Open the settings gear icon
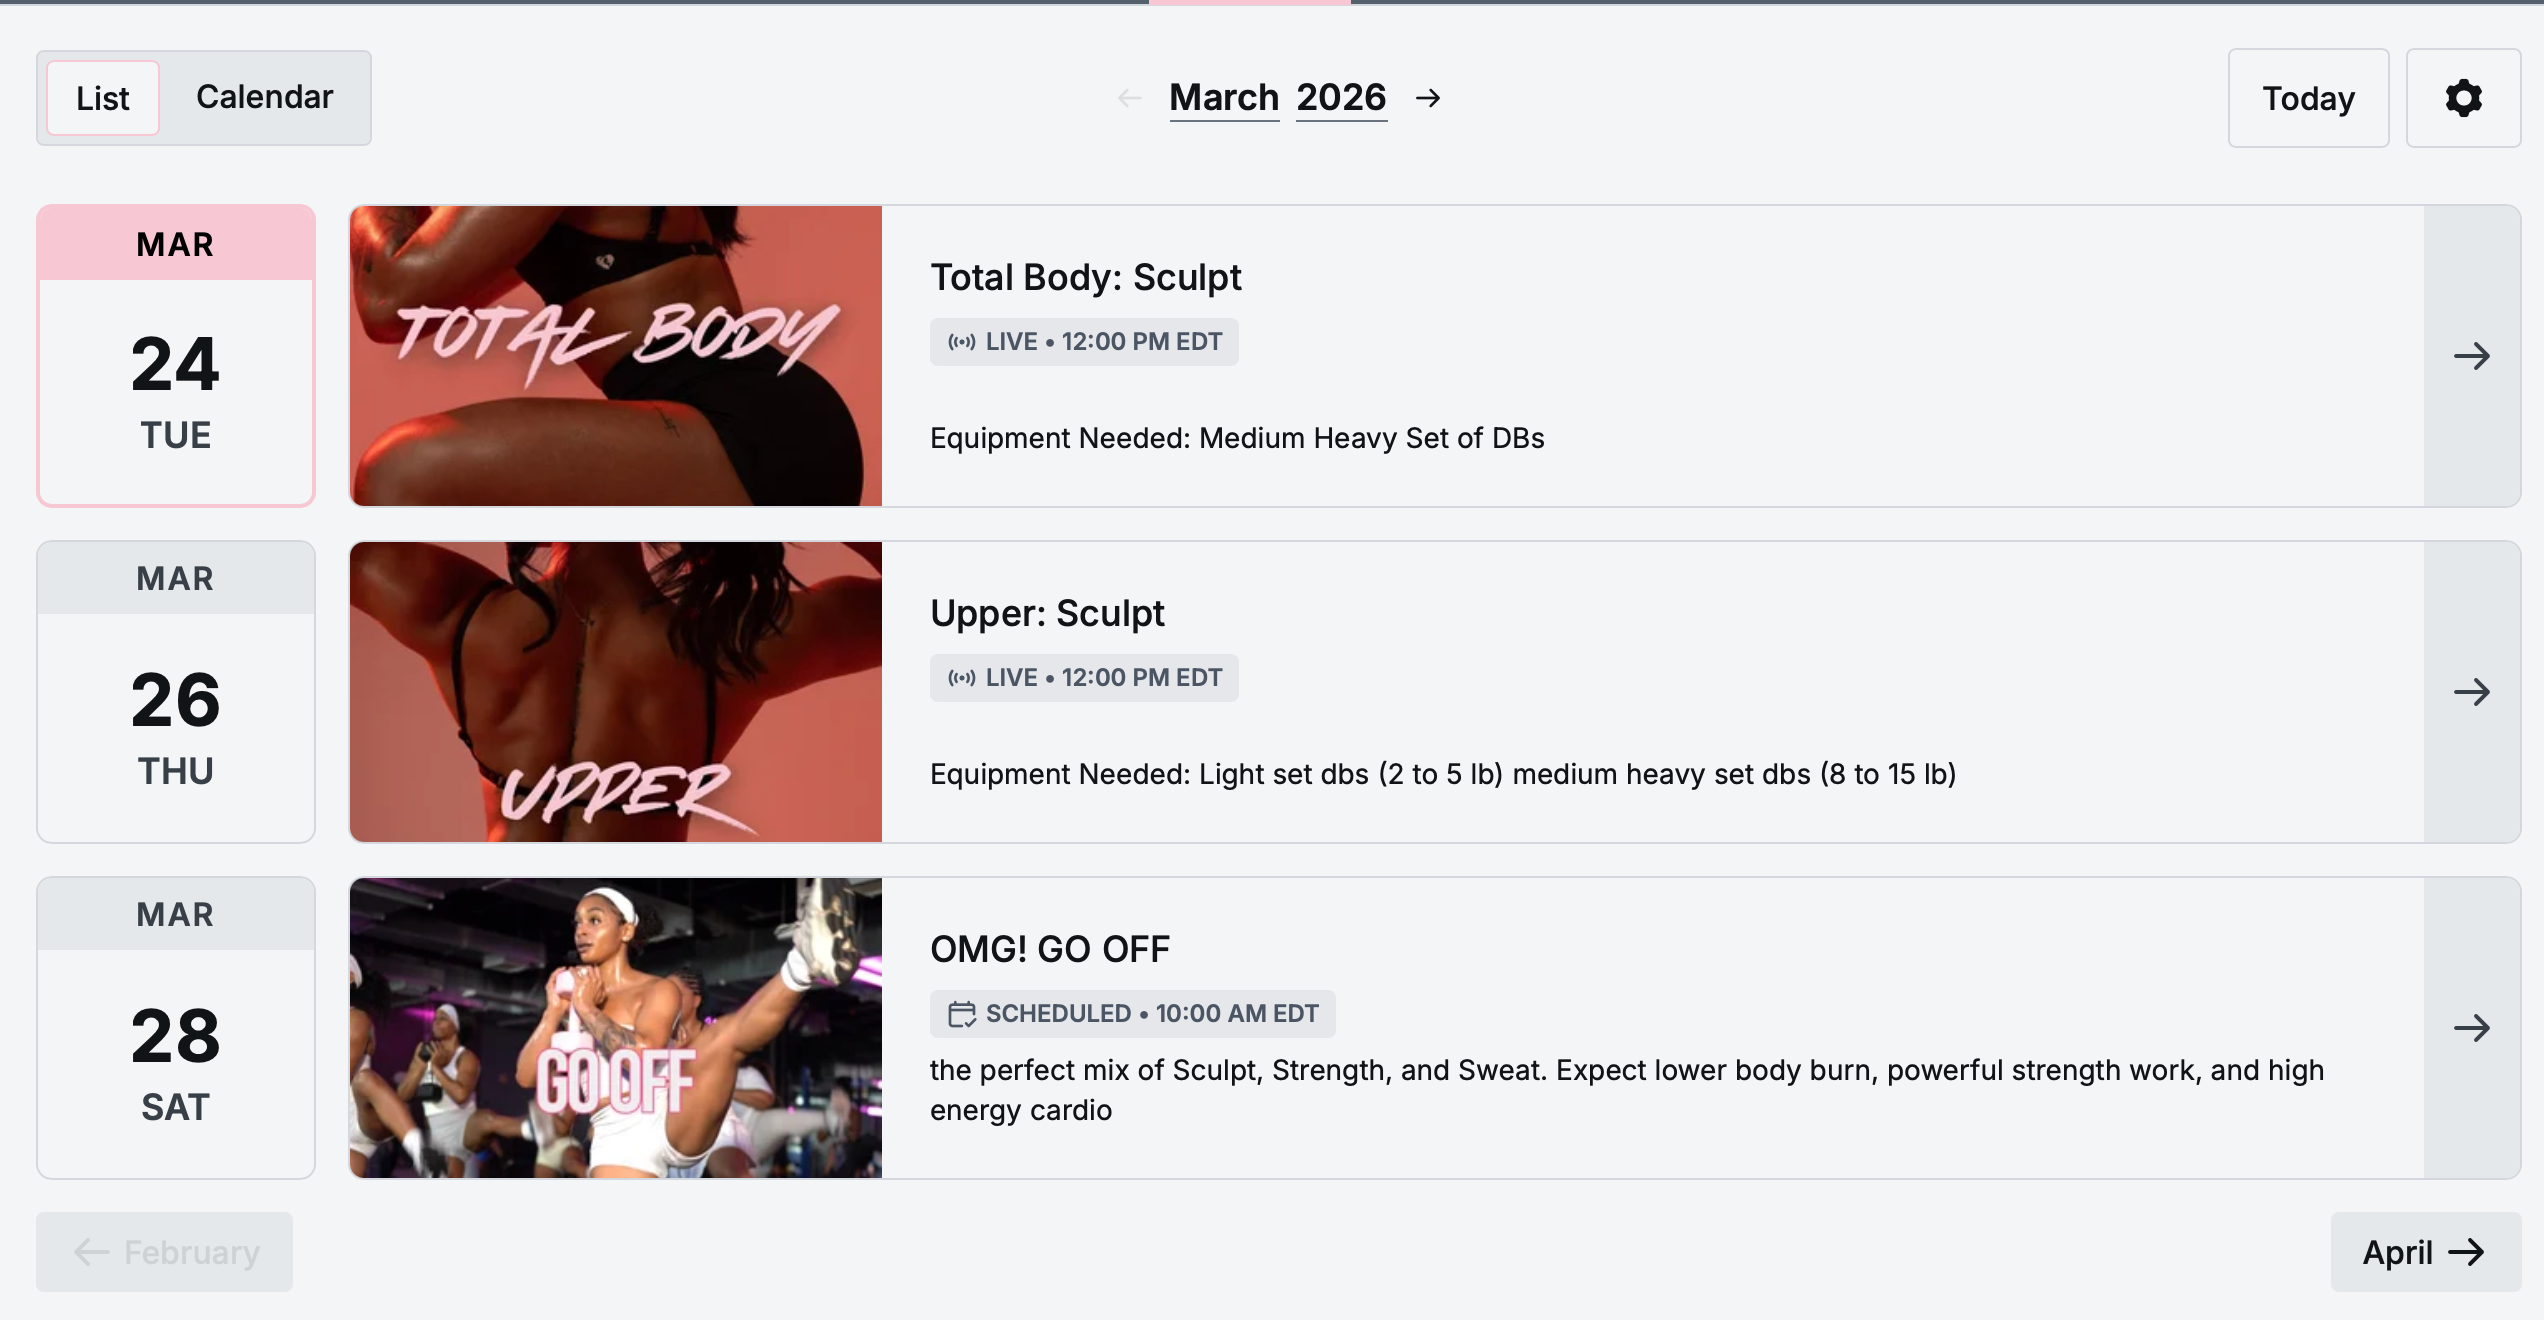Screen dimensions: 2544x1320 coord(2463,98)
